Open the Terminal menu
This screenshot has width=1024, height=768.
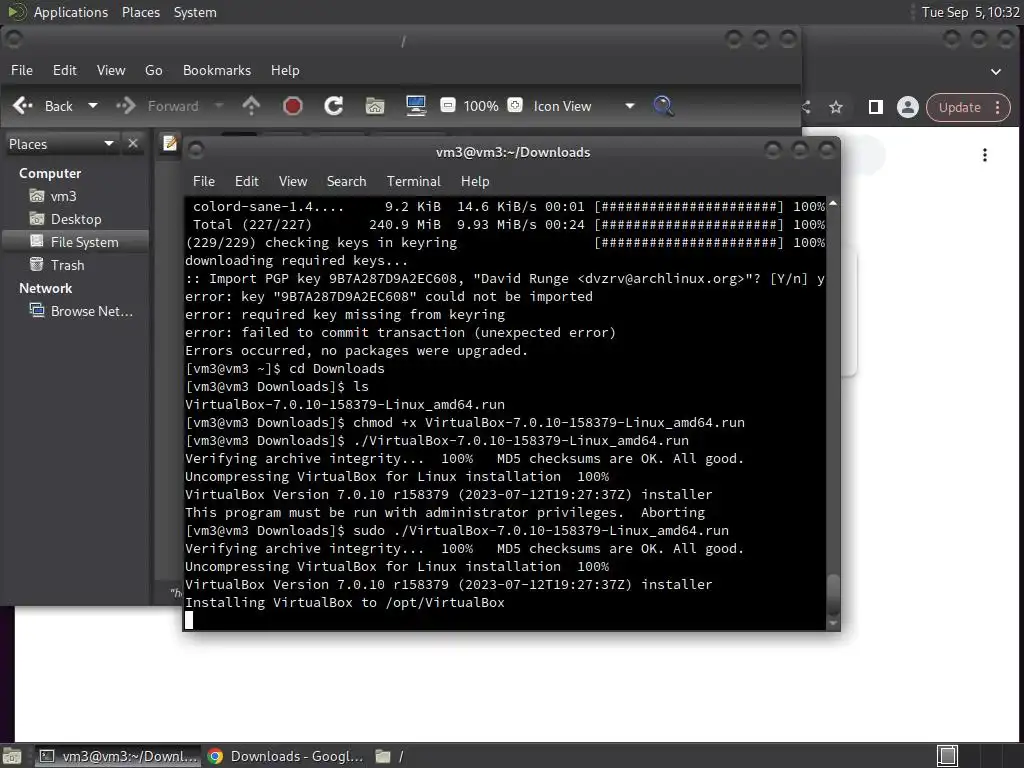click(413, 181)
